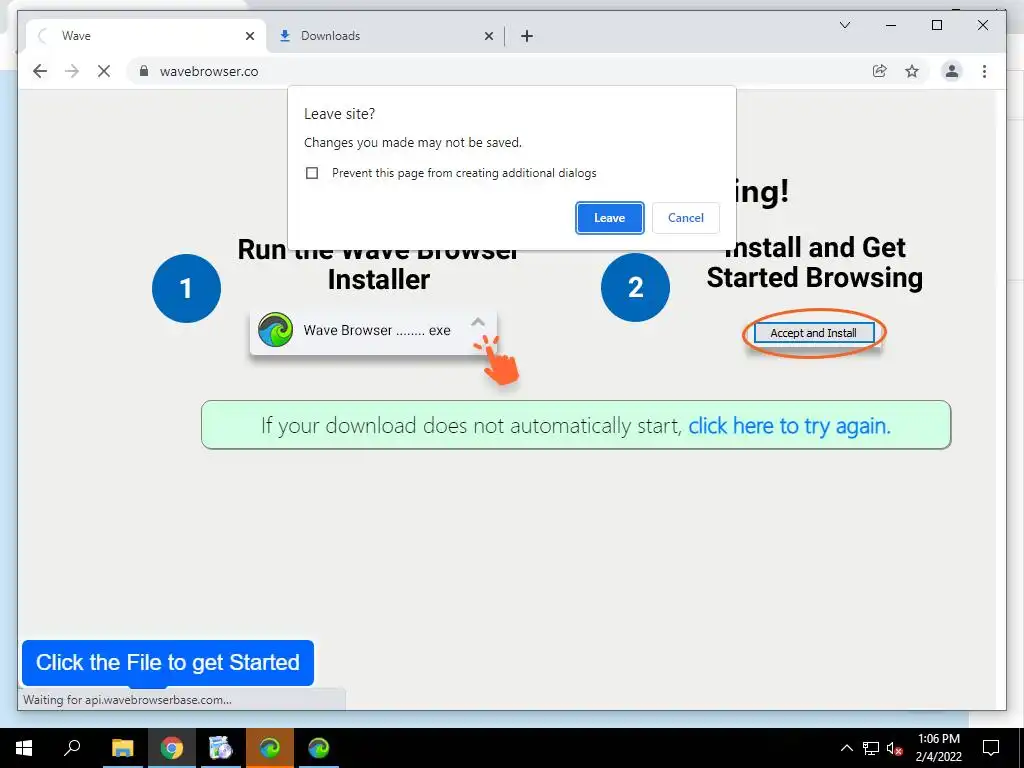
Task: Show hidden system tray icons
Action: pos(846,748)
